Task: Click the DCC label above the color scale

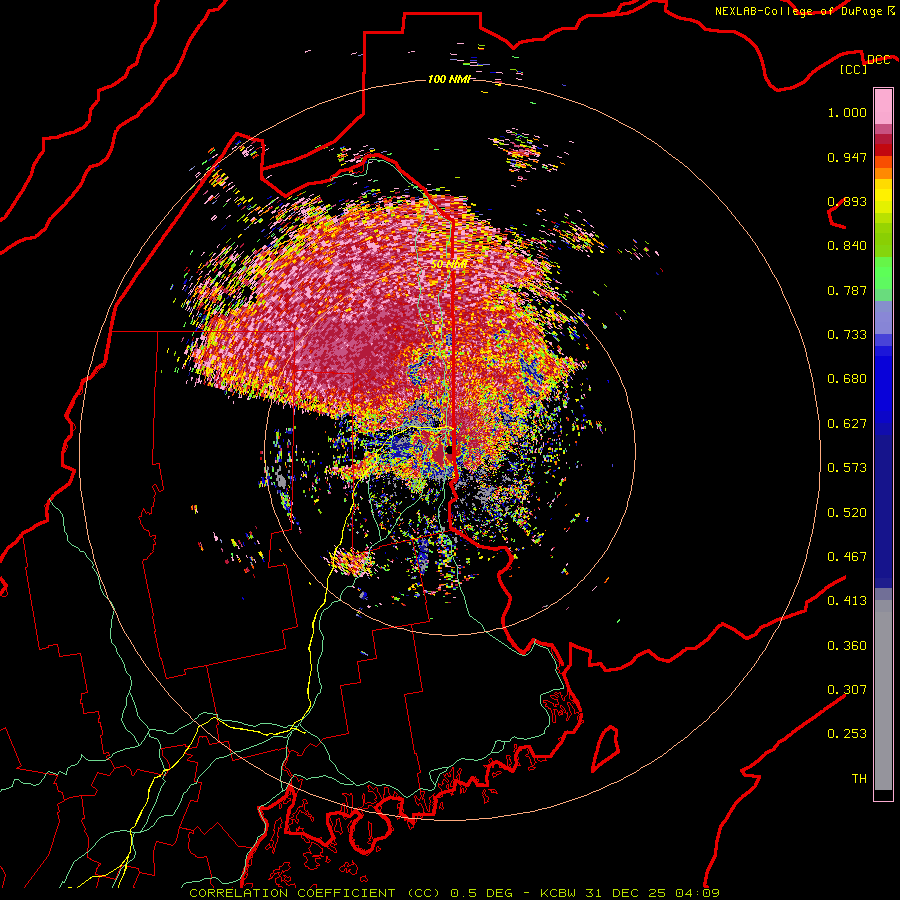Action: (x=878, y=60)
